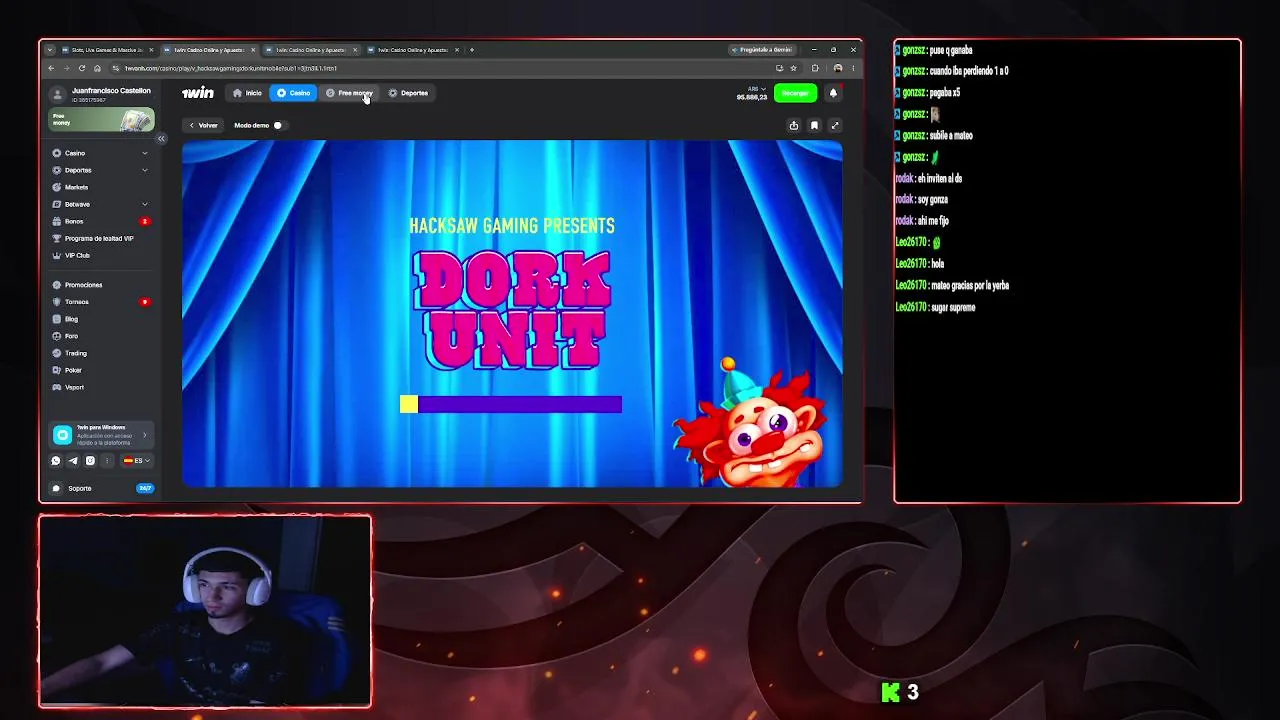This screenshot has height=720, width=1280.
Task: Open the notifications bell
Action: click(x=833, y=93)
